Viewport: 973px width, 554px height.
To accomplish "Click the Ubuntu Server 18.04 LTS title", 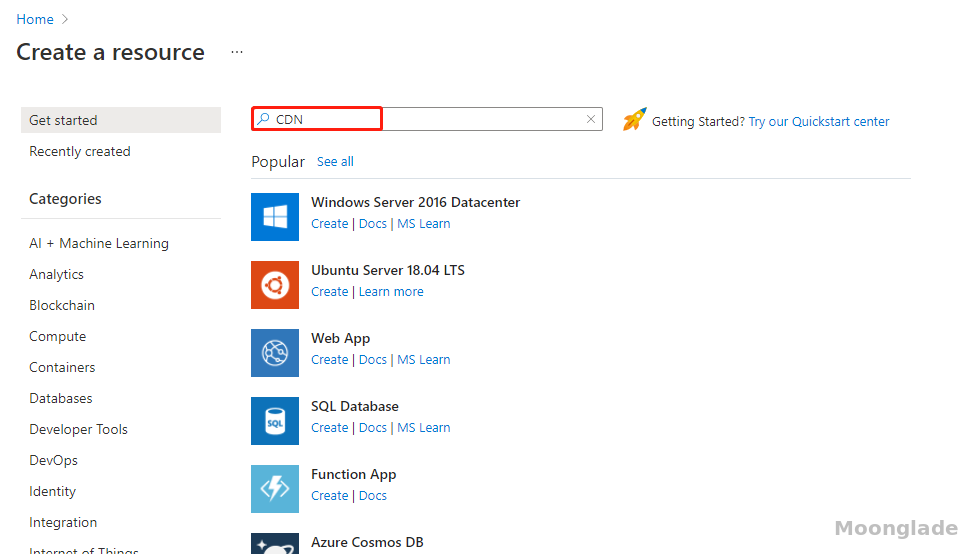I will [388, 270].
